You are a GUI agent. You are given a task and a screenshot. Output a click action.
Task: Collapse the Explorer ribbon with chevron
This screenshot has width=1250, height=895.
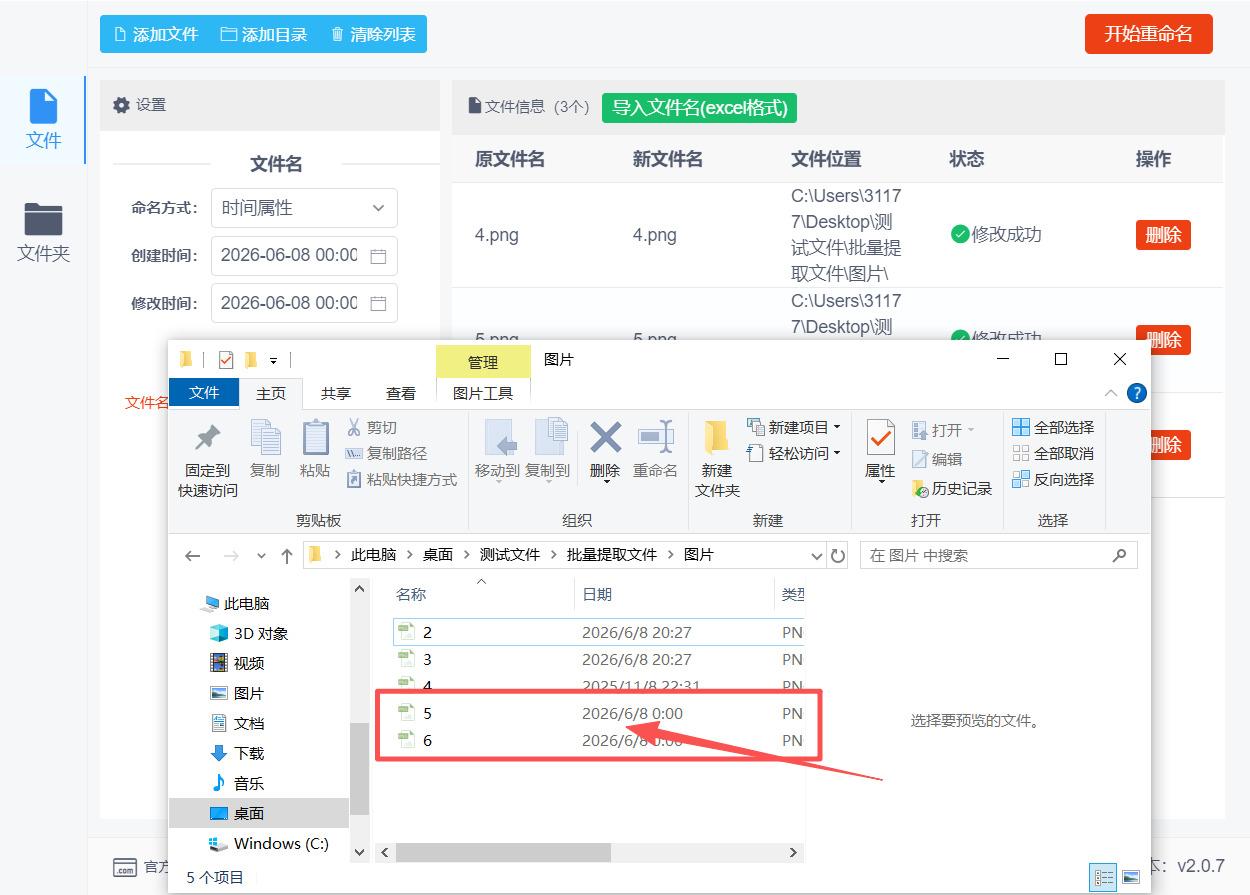pos(1111,393)
